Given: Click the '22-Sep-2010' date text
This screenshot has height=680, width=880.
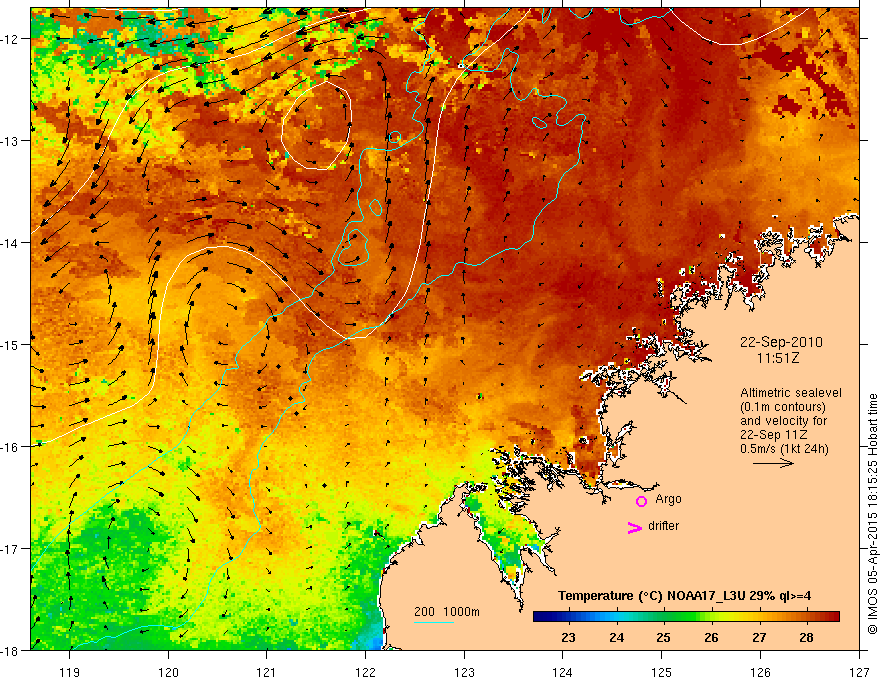Looking at the screenshot, I should pos(781,342).
